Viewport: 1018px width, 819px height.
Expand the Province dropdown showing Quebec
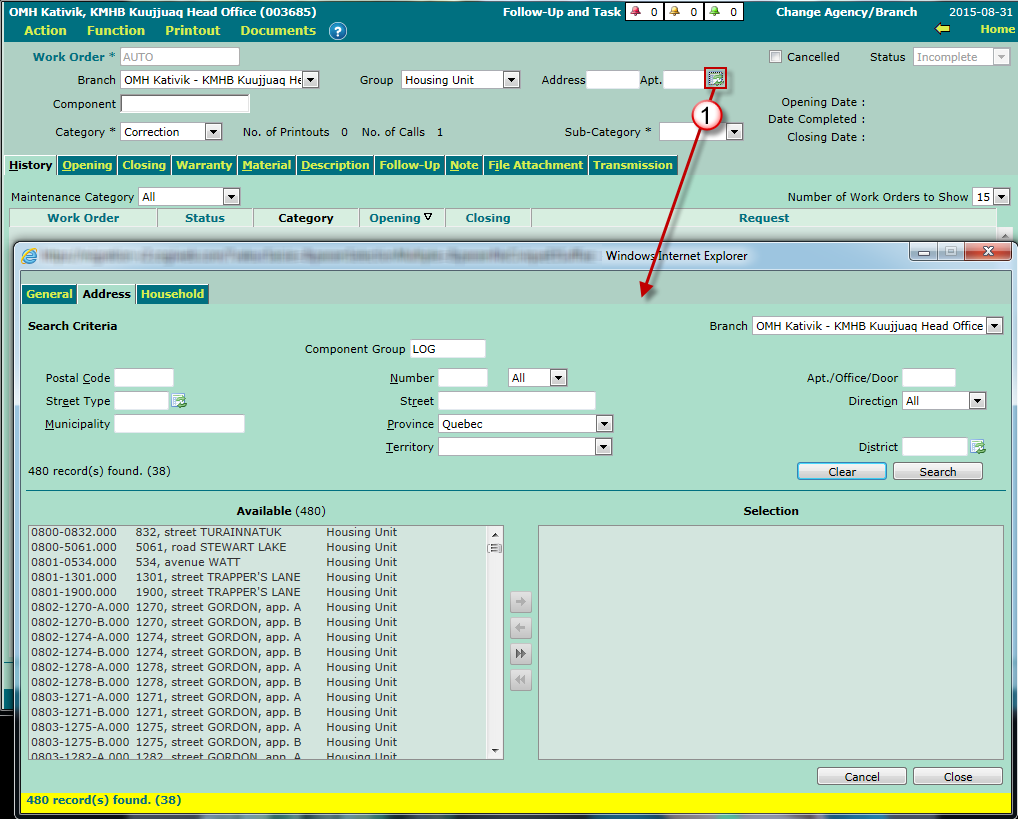click(603, 424)
